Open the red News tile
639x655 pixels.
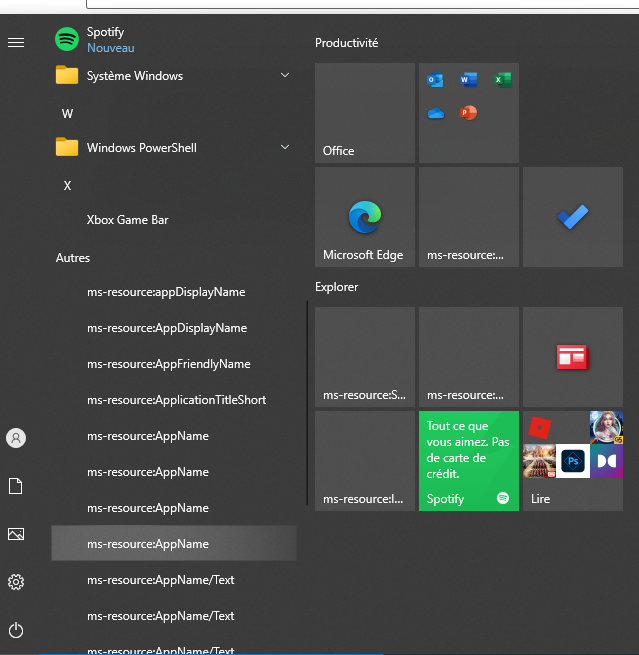coord(573,357)
